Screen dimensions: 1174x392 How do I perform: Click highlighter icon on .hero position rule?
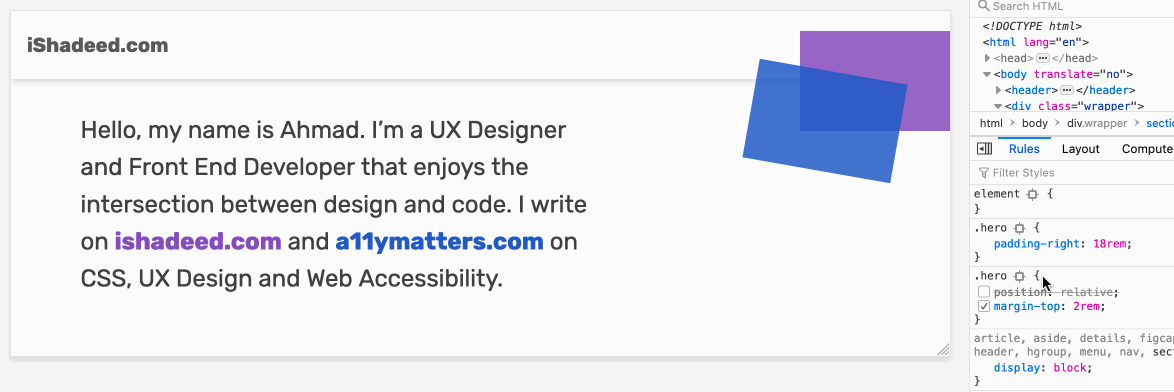point(1019,276)
